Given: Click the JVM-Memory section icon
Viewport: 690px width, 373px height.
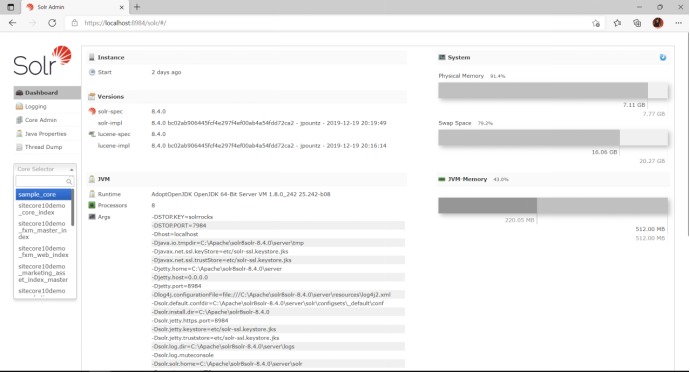Looking at the screenshot, I should tap(442, 179).
